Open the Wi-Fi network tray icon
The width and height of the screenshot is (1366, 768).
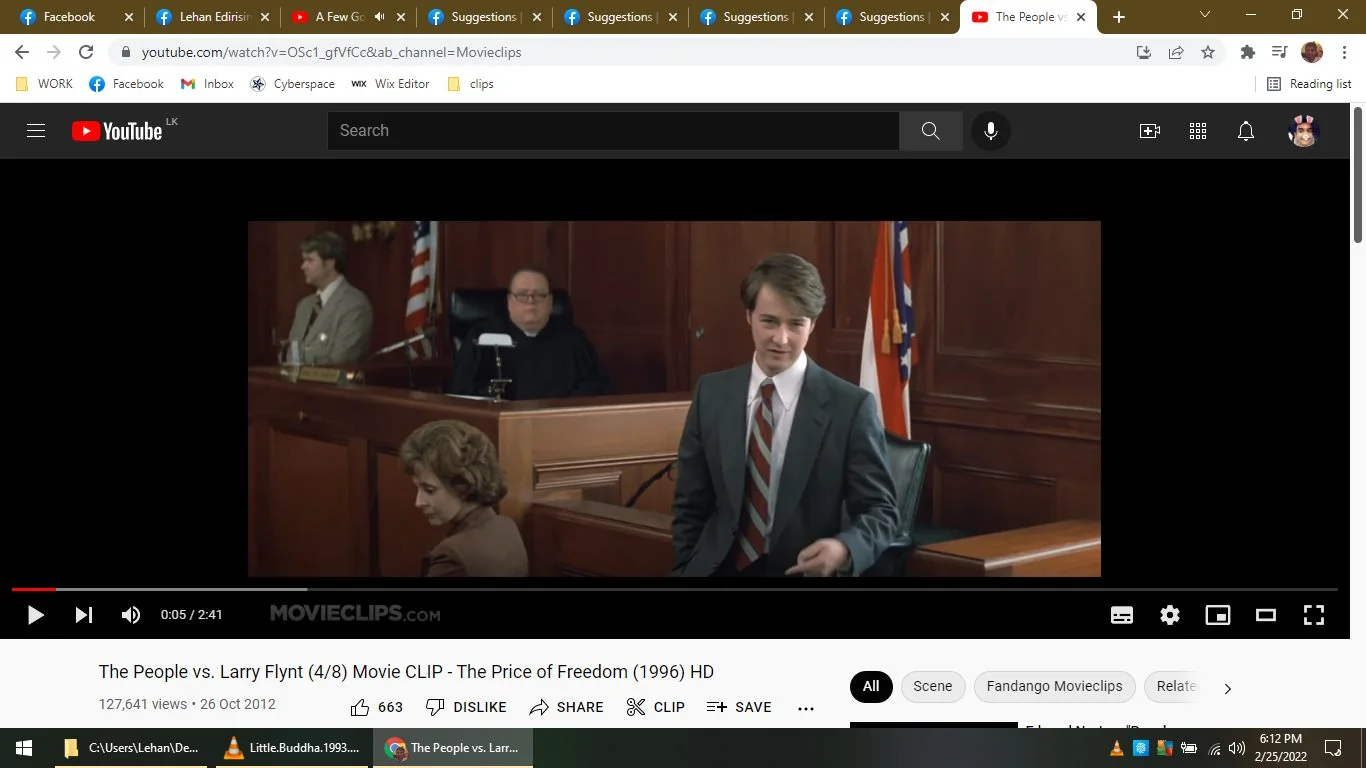coord(1214,748)
